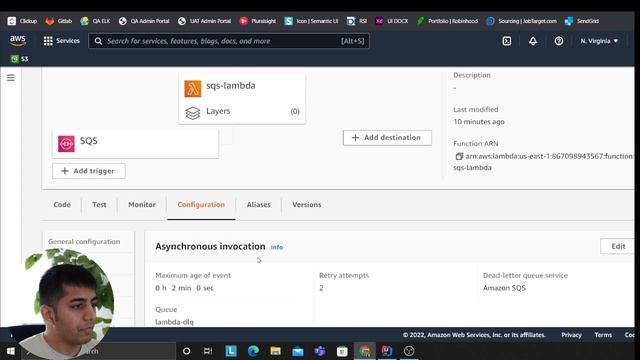
Task: Click the Add destination button
Action: 387,138
